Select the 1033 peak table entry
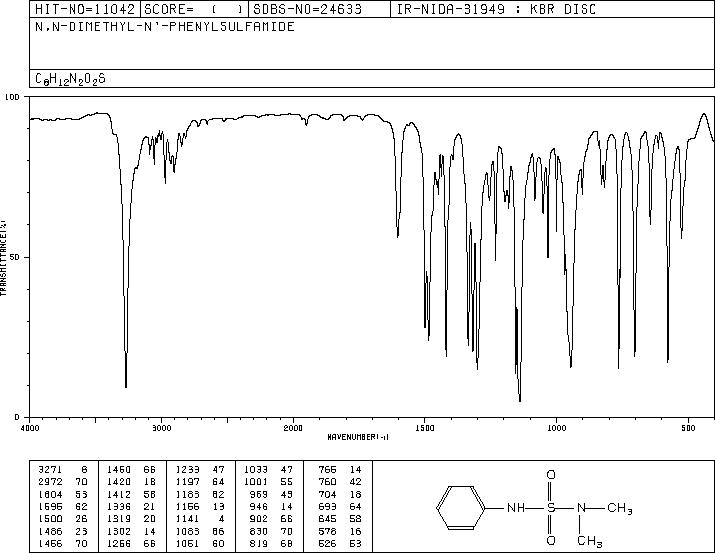This screenshot has width=715, height=553. (269, 470)
